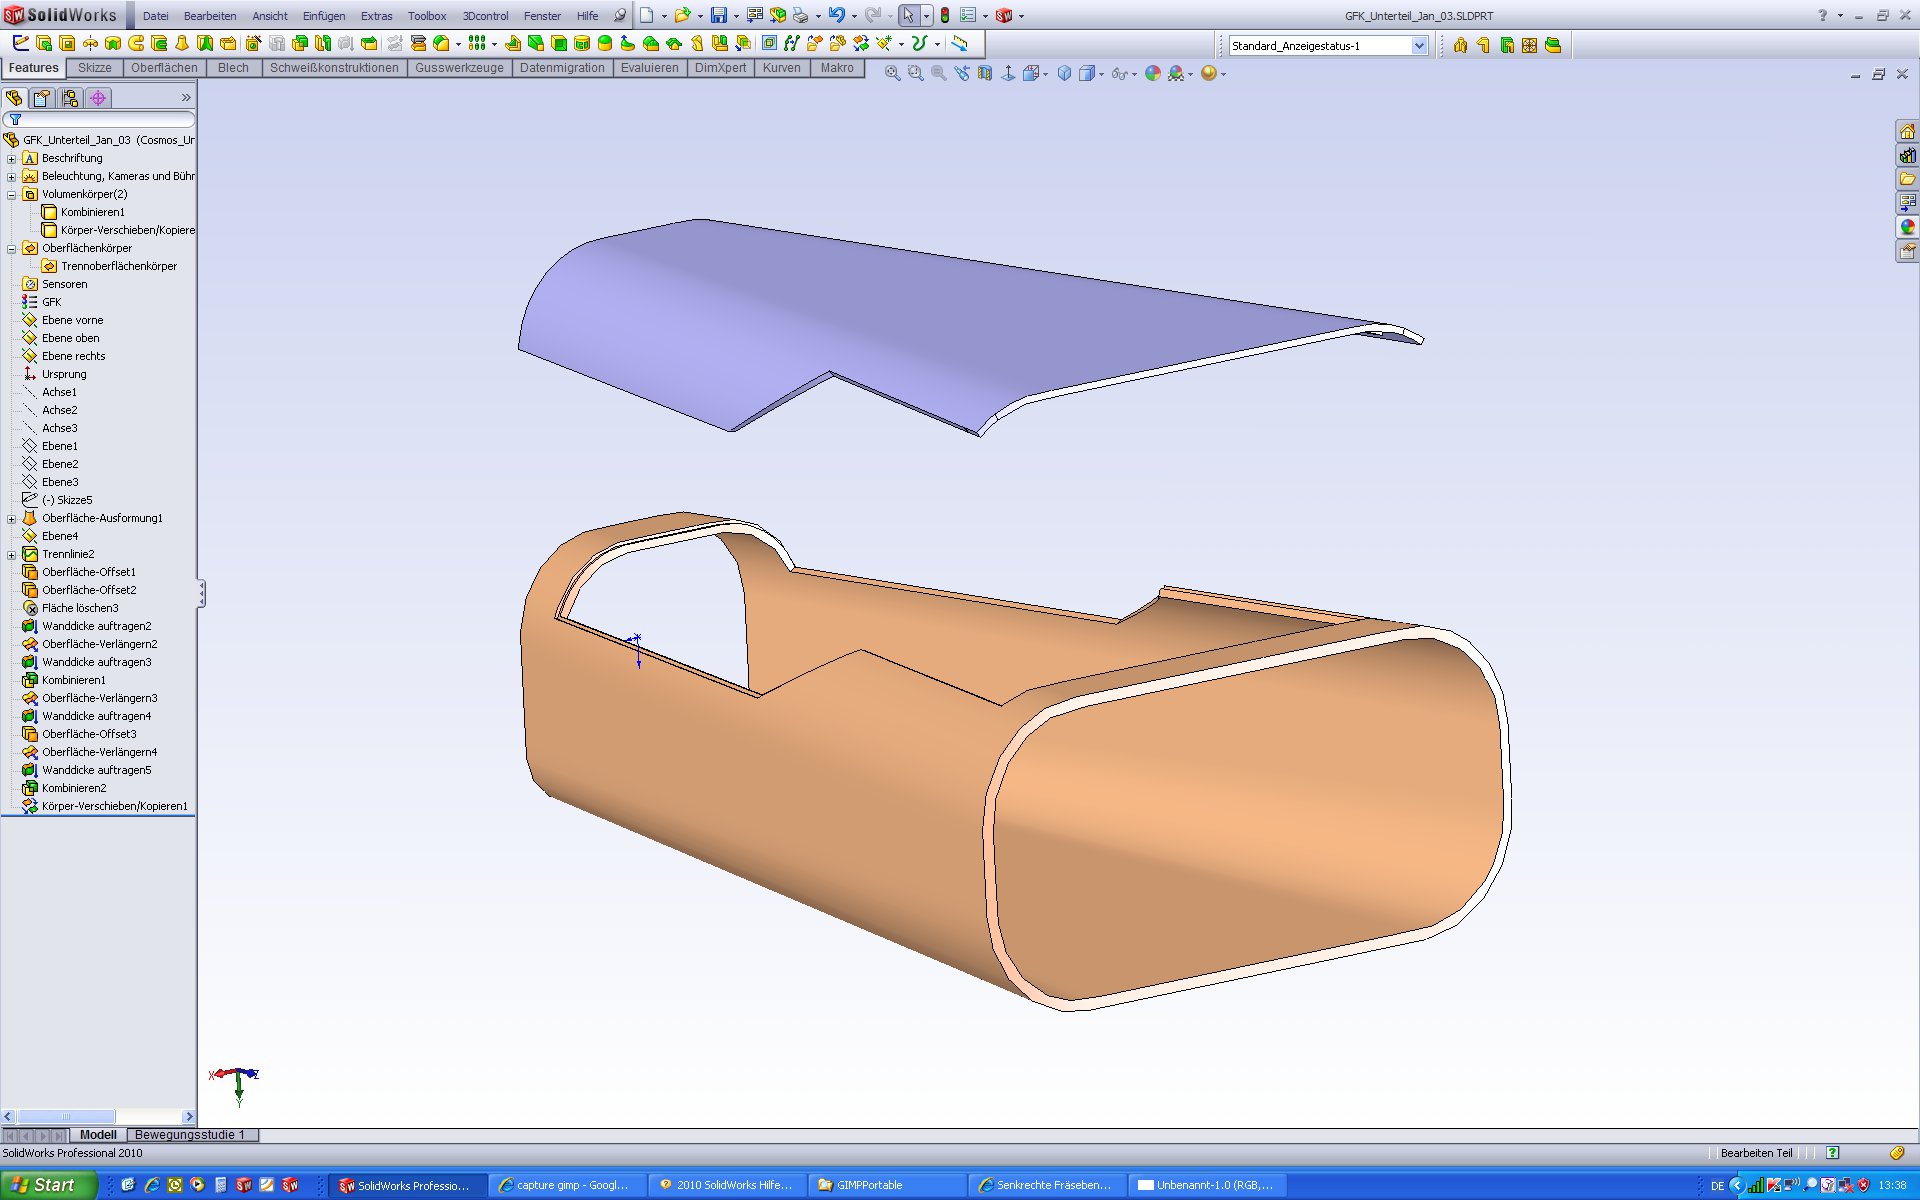Screen dimensions: 1920x1200
Task: Select Wanddicke auftragen2 feature
Action: [96, 626]
